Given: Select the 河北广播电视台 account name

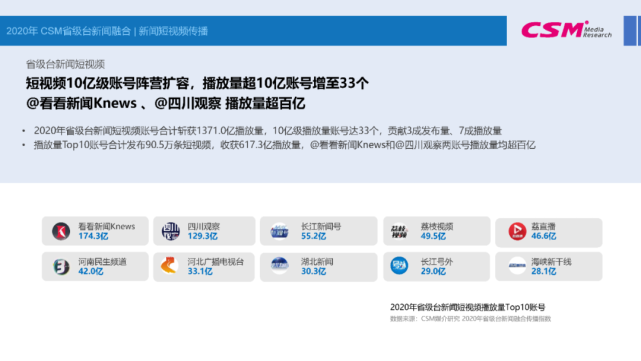Looking at the screenshot, I should pos(215,262).
